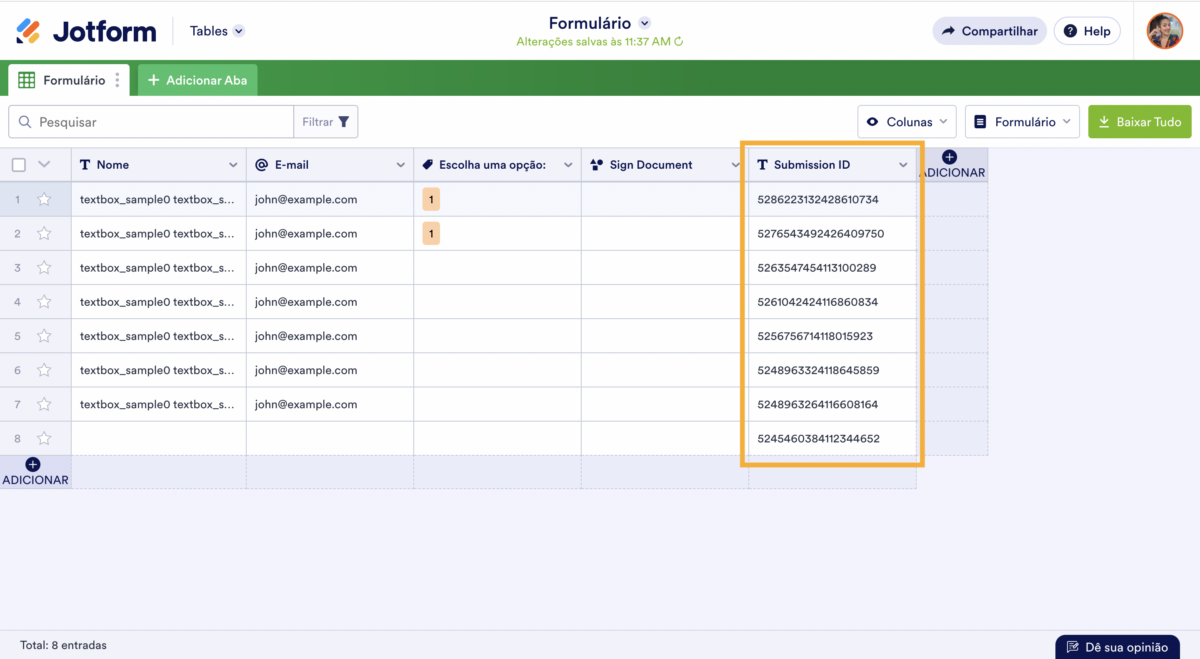Expand the arrow next to select-all checkbox
Screen dimensions: 1200x659
pos(44,165)
